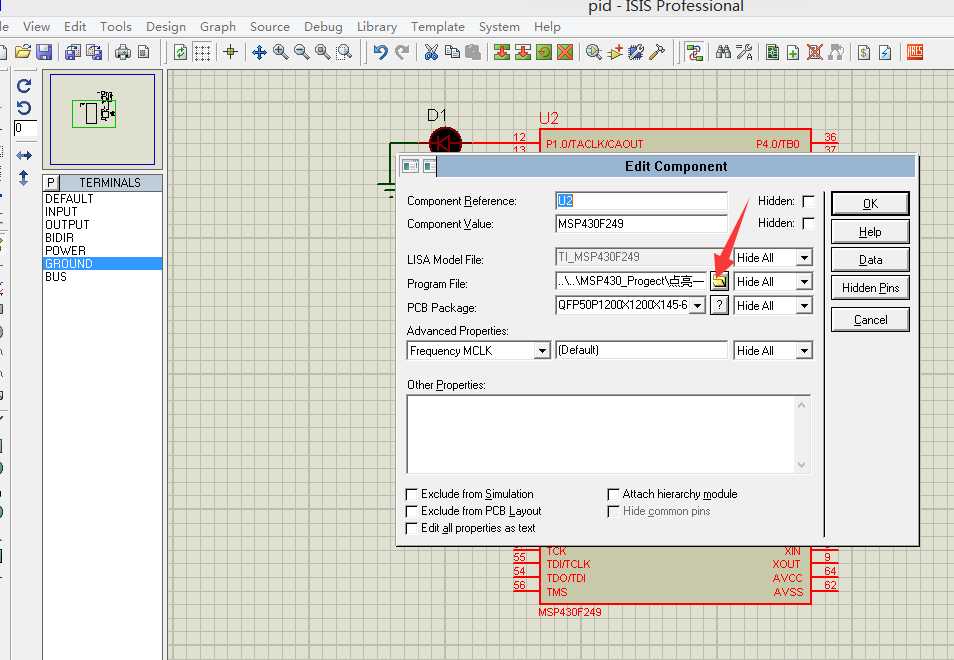Save the design with the floppy disk icon
This screenshot has width=954, height=660.
point(44,52)
